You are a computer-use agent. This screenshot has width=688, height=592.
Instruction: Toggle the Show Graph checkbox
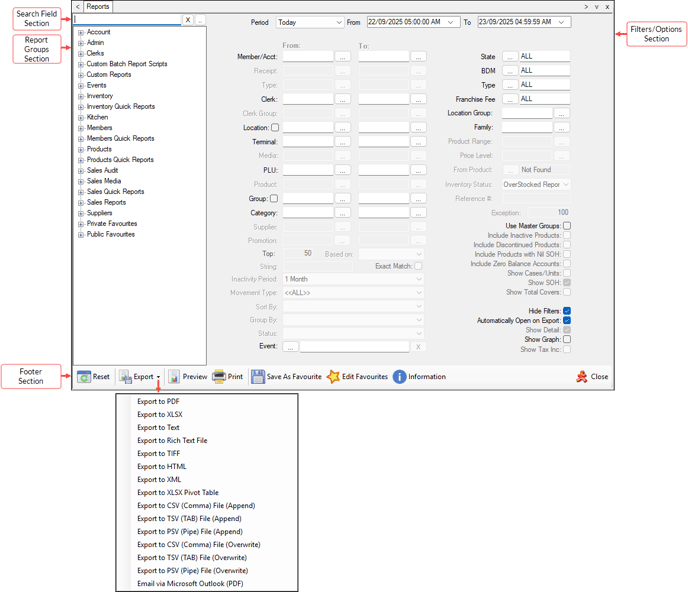[567, 340]
